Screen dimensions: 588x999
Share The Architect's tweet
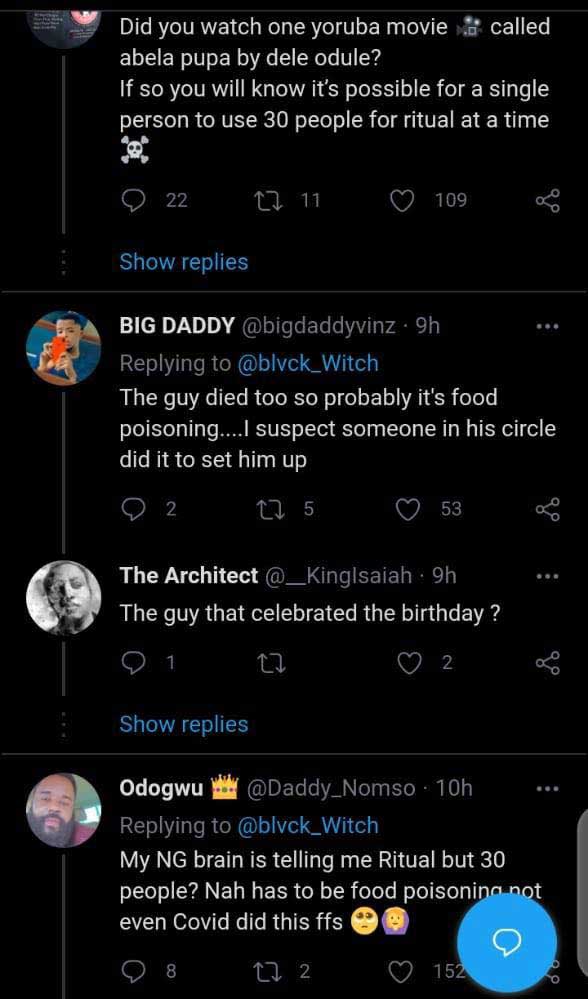coord(548,664)
